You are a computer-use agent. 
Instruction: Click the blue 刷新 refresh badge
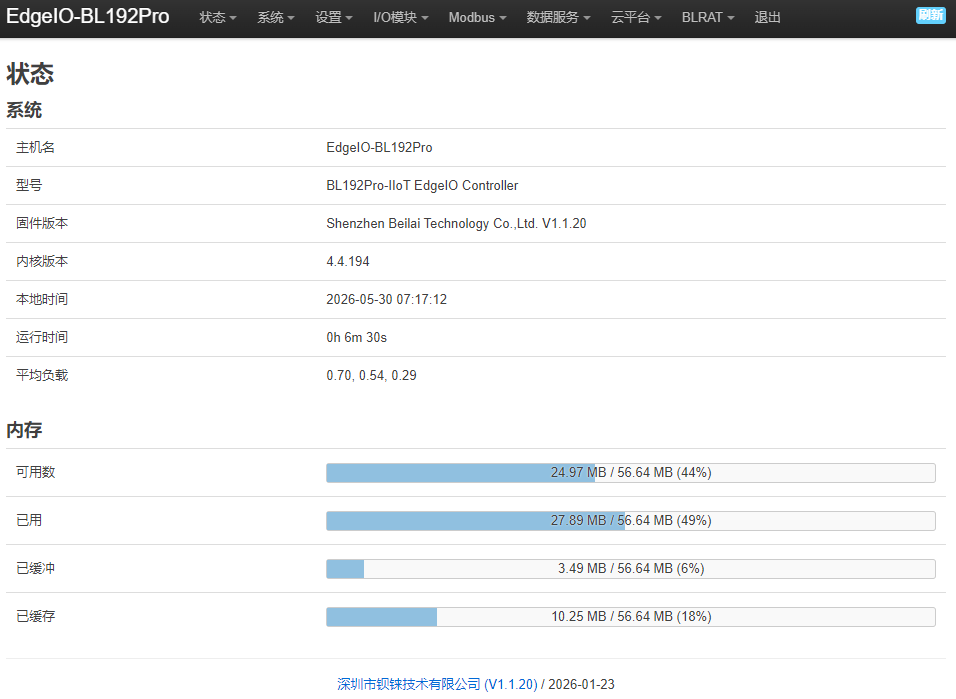(930, 15)
